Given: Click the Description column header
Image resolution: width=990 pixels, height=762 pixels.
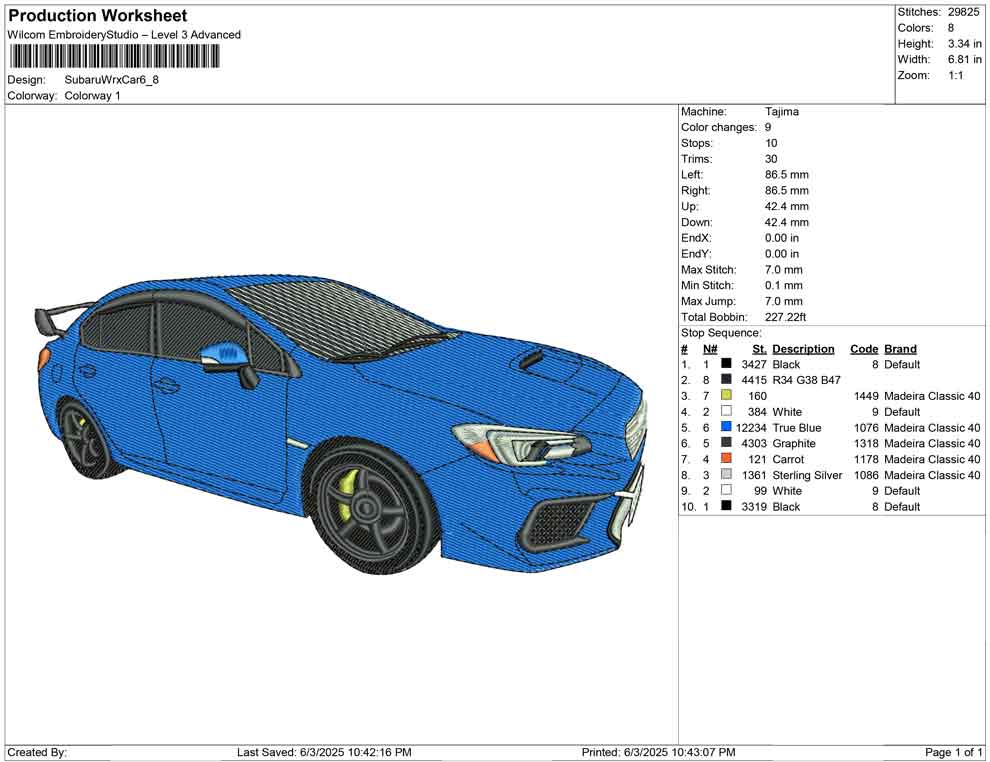Looking at the screenshot, I should point(803,349).
